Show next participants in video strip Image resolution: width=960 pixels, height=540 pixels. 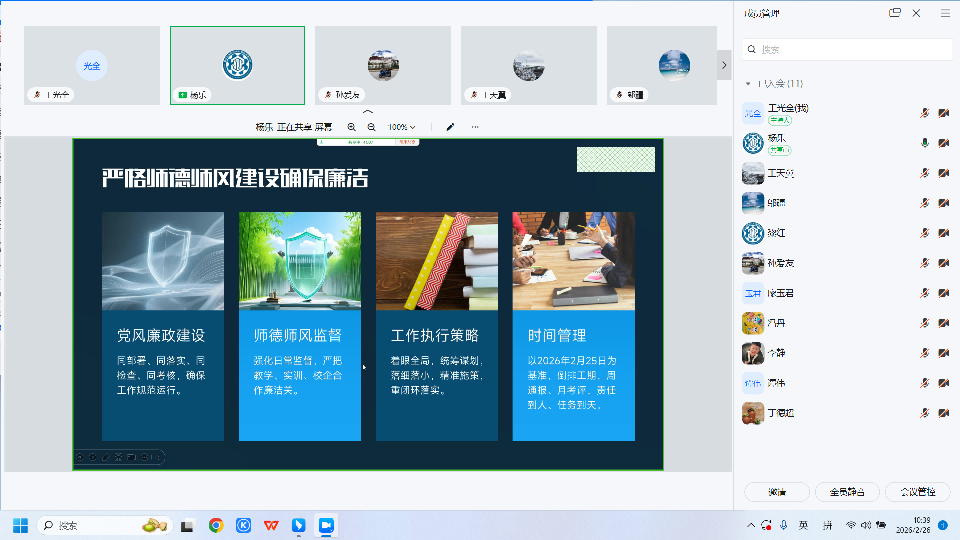[724, 65]
